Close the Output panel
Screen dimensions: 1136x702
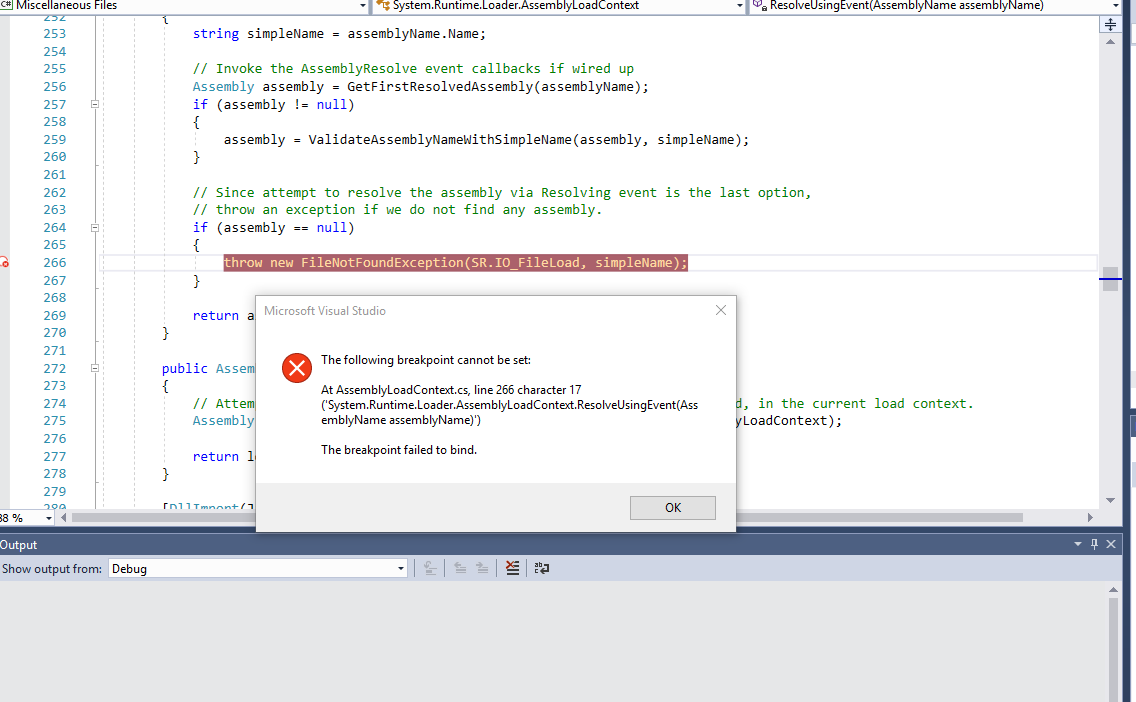pyautogui.click(x=1111, y=544)
